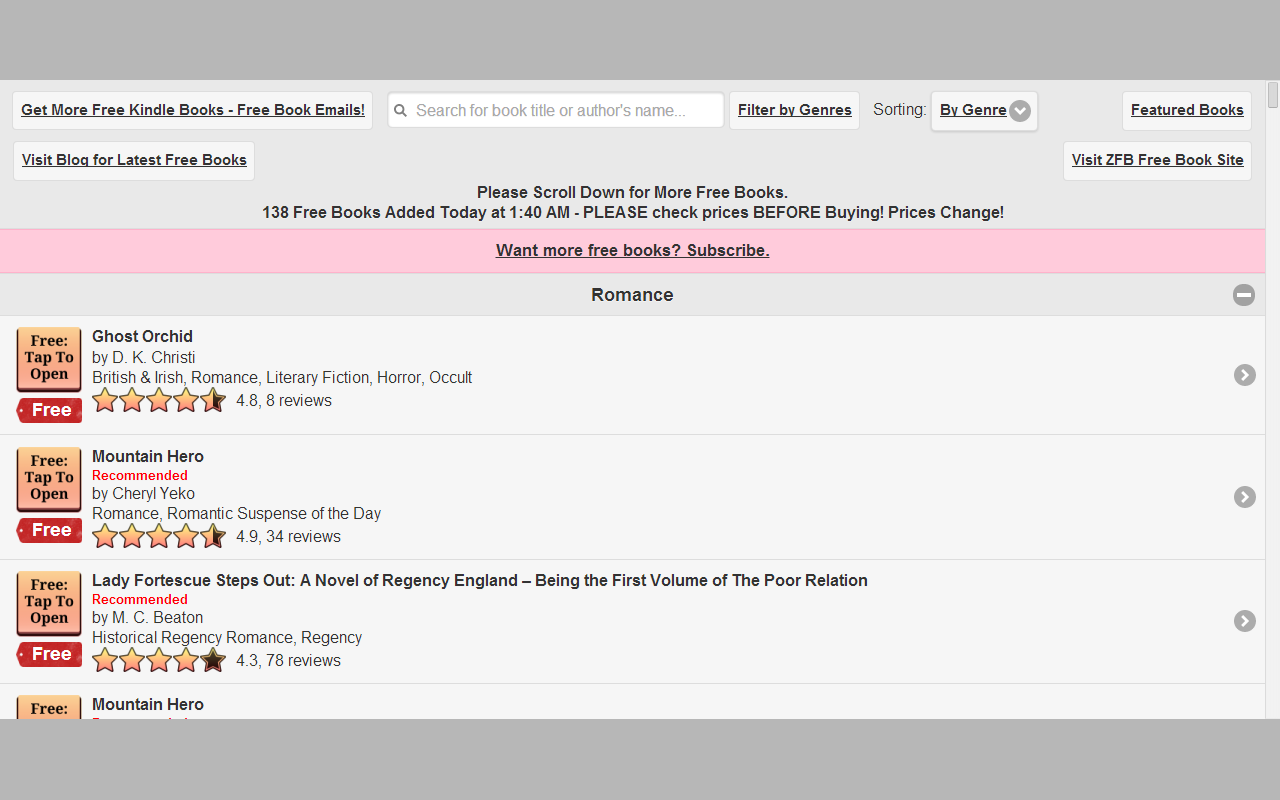Open Ghost Orchid details via arrow icon
The width and height of the screenshot is (1280, 800).
click(1244, 375)
